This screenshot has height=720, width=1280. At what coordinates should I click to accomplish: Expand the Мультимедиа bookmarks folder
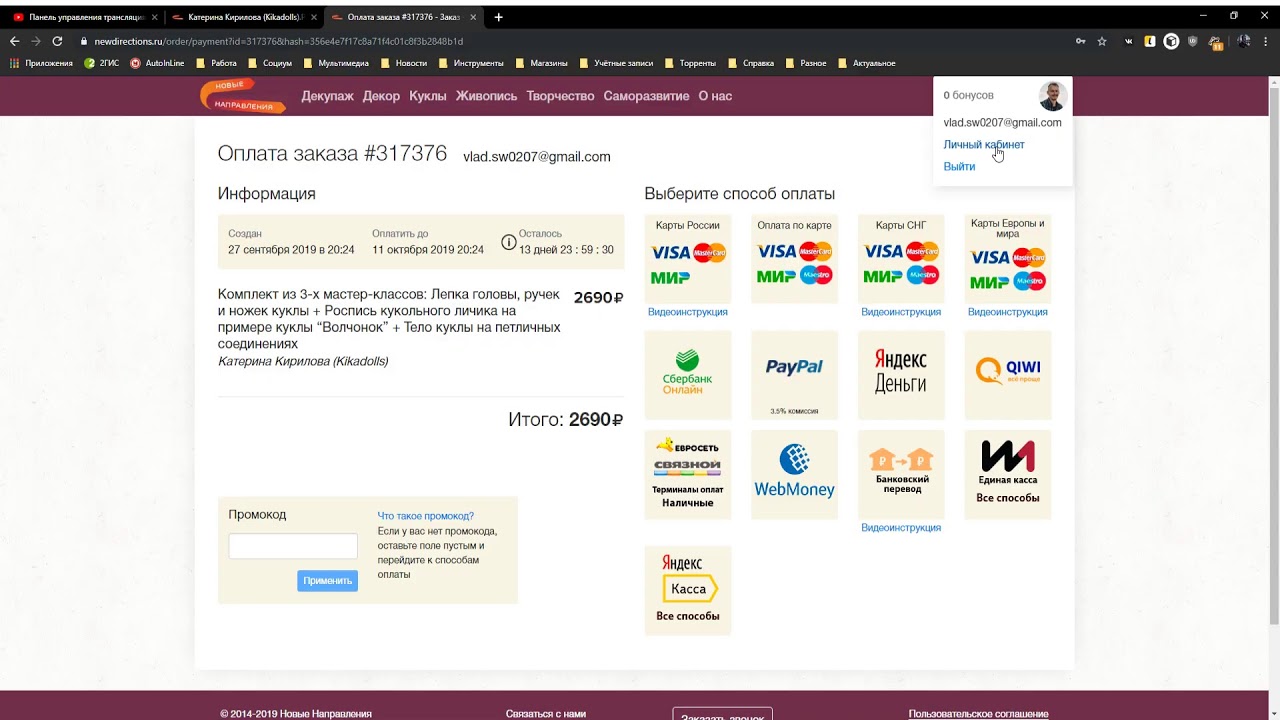pyautogui.click(x=336, y=63)
